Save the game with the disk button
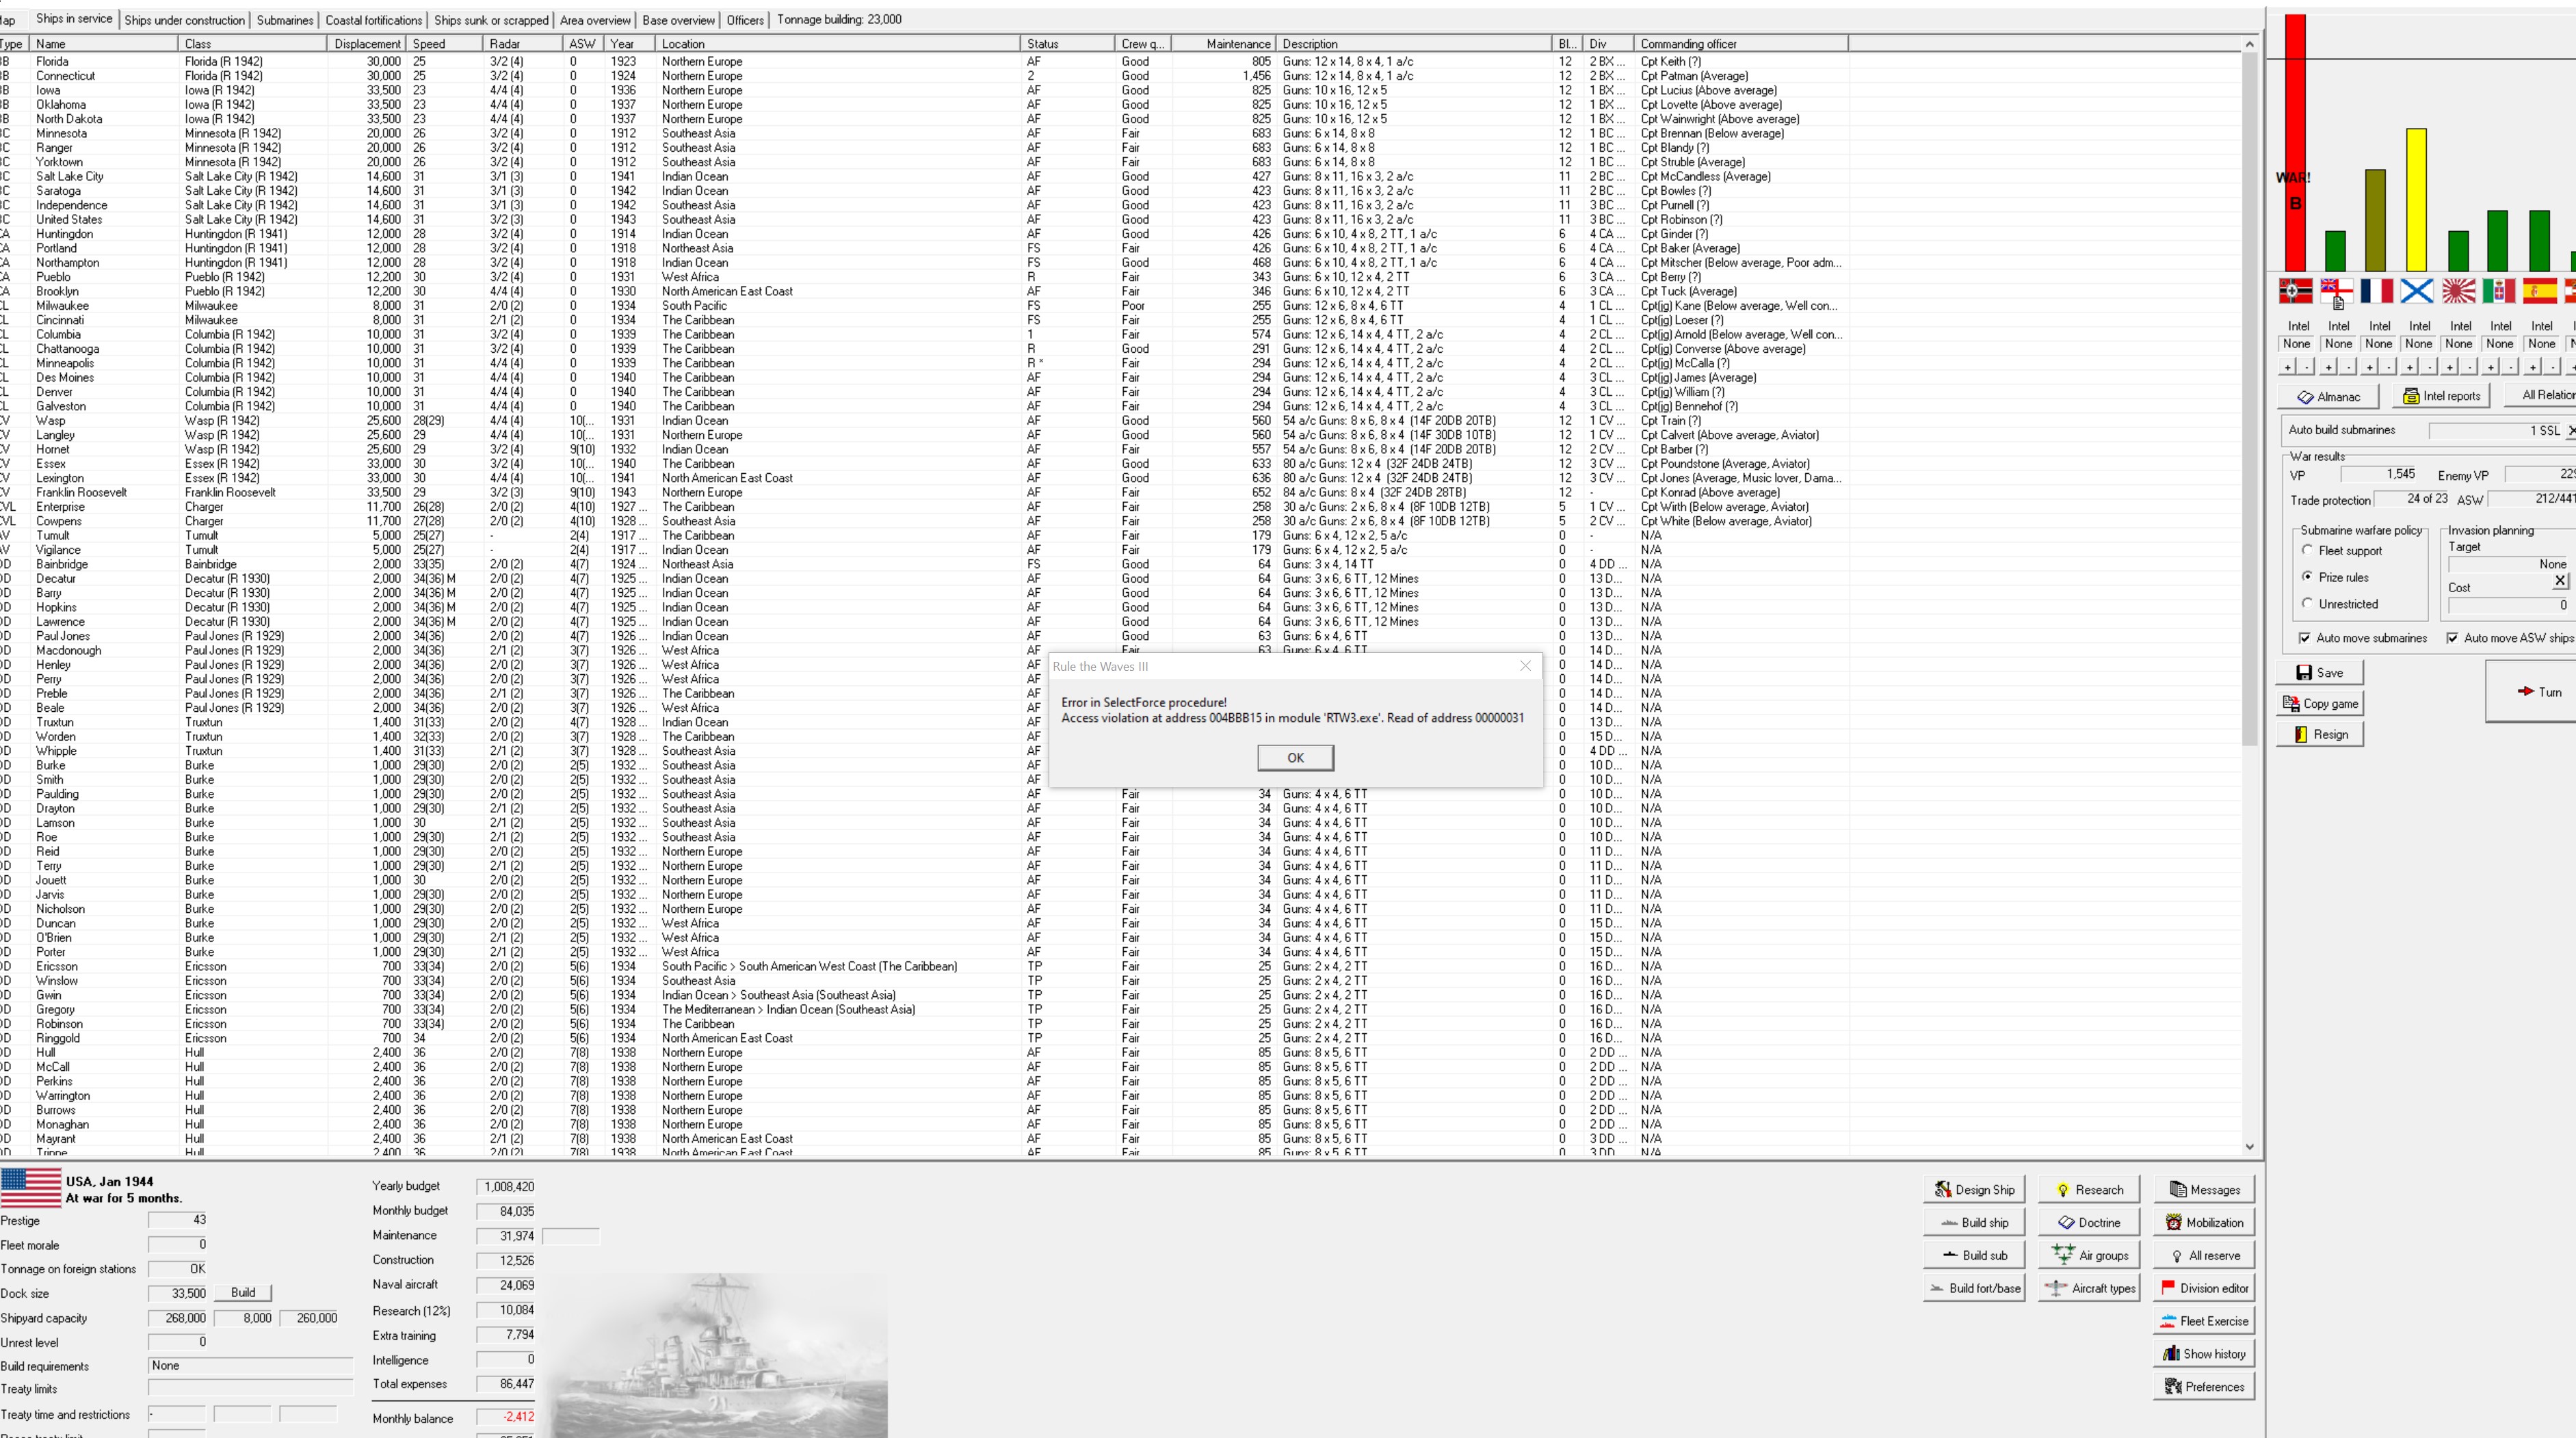The height and width of the screenshot is (1438, 2576). click(2320, 672)
